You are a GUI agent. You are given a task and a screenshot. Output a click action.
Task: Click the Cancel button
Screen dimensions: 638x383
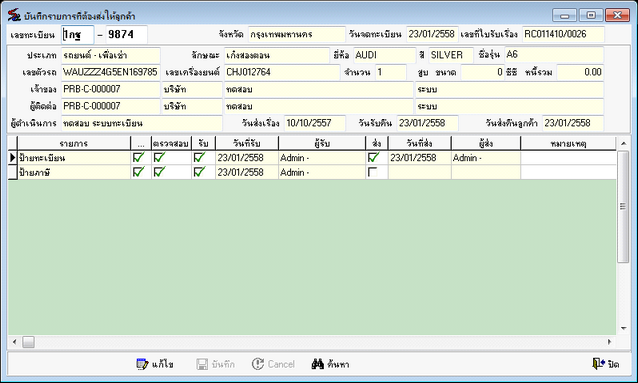(273, 364)
